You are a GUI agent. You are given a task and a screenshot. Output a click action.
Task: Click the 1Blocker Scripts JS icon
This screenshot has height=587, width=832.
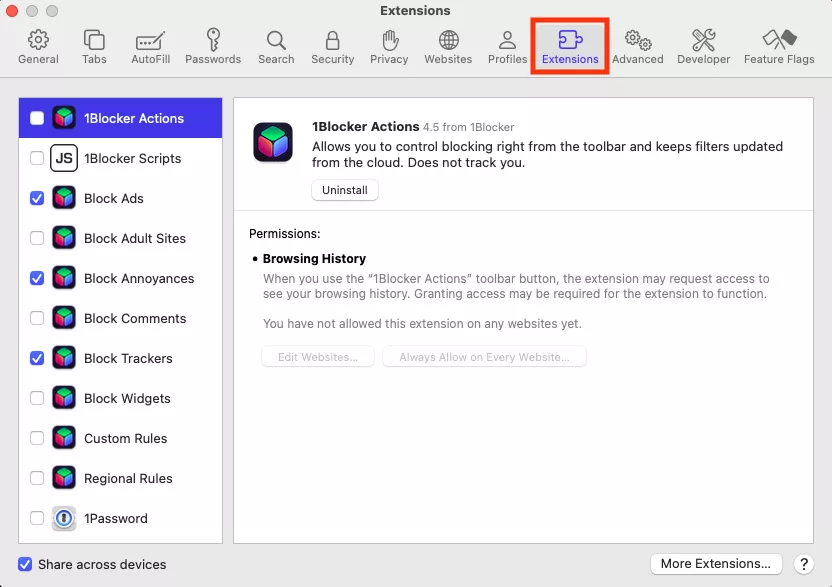coord(64,158)
